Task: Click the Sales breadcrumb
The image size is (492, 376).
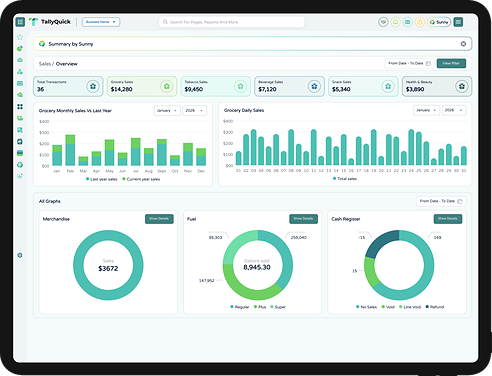Action: click(45, 64)
